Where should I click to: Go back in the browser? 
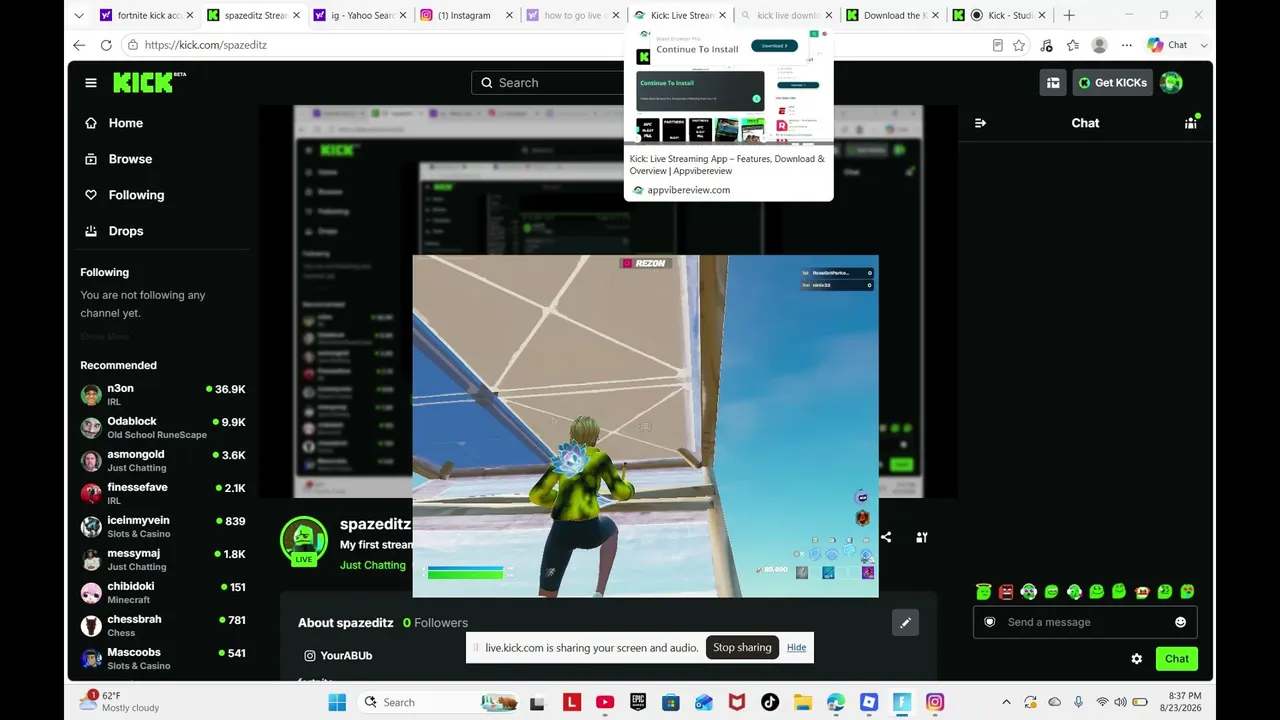(x=79, y=45)
